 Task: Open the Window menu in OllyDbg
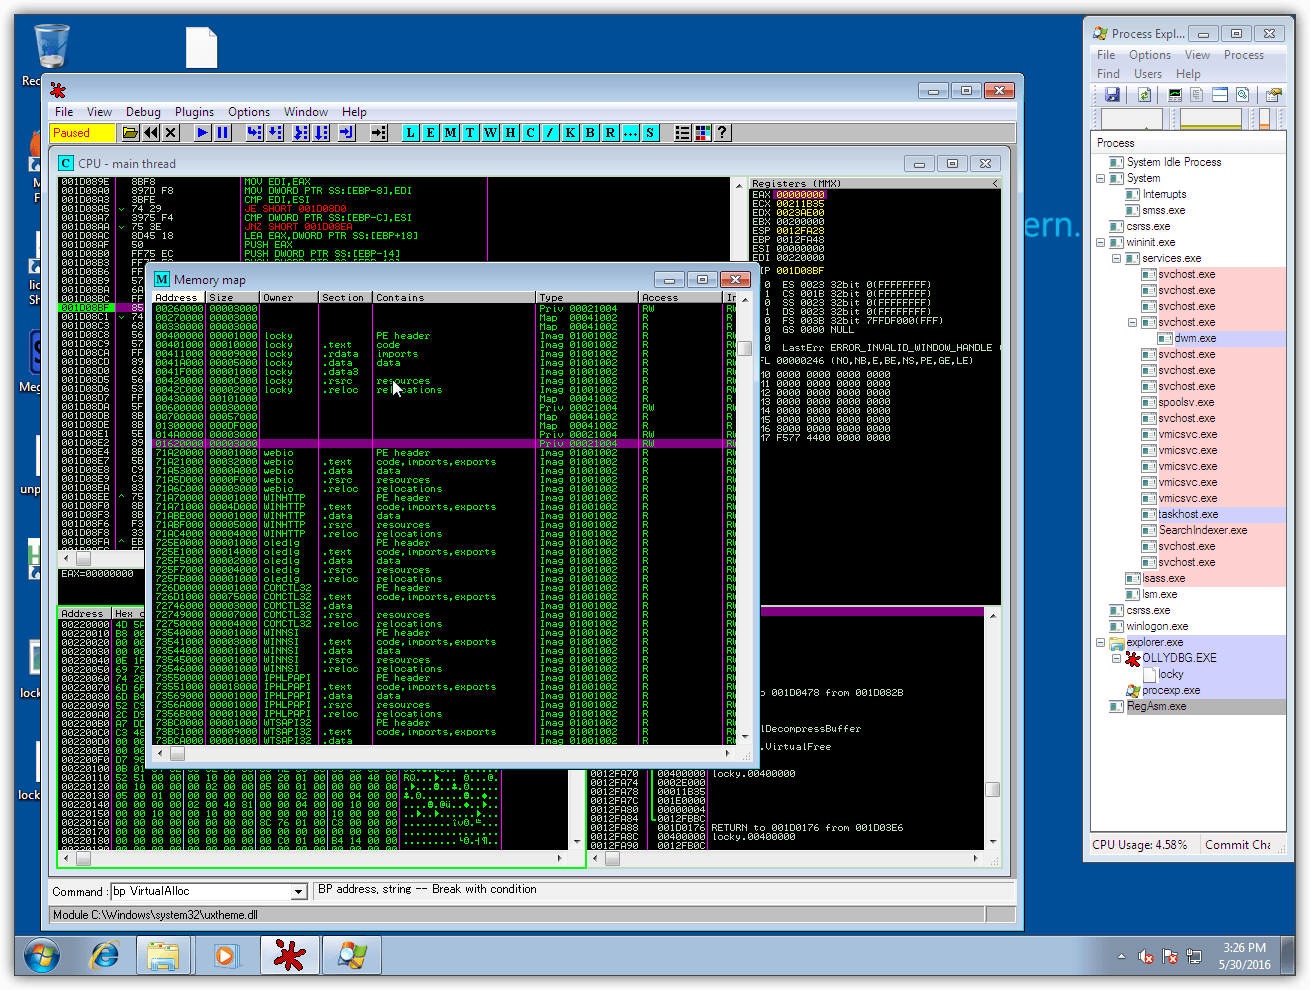[305, 112]
